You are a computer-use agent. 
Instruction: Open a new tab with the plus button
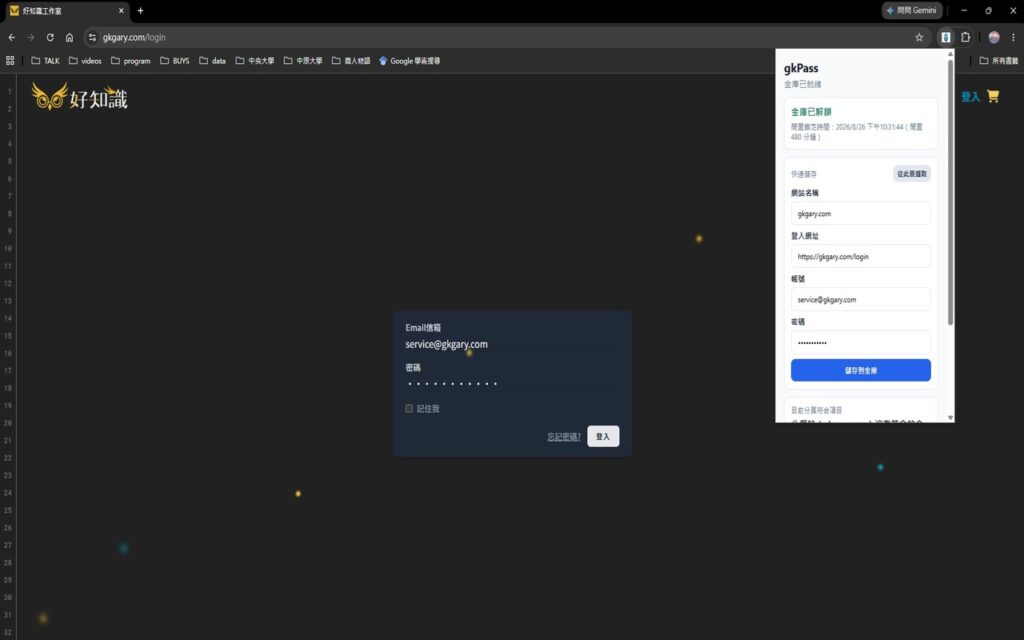pos(140,10)
